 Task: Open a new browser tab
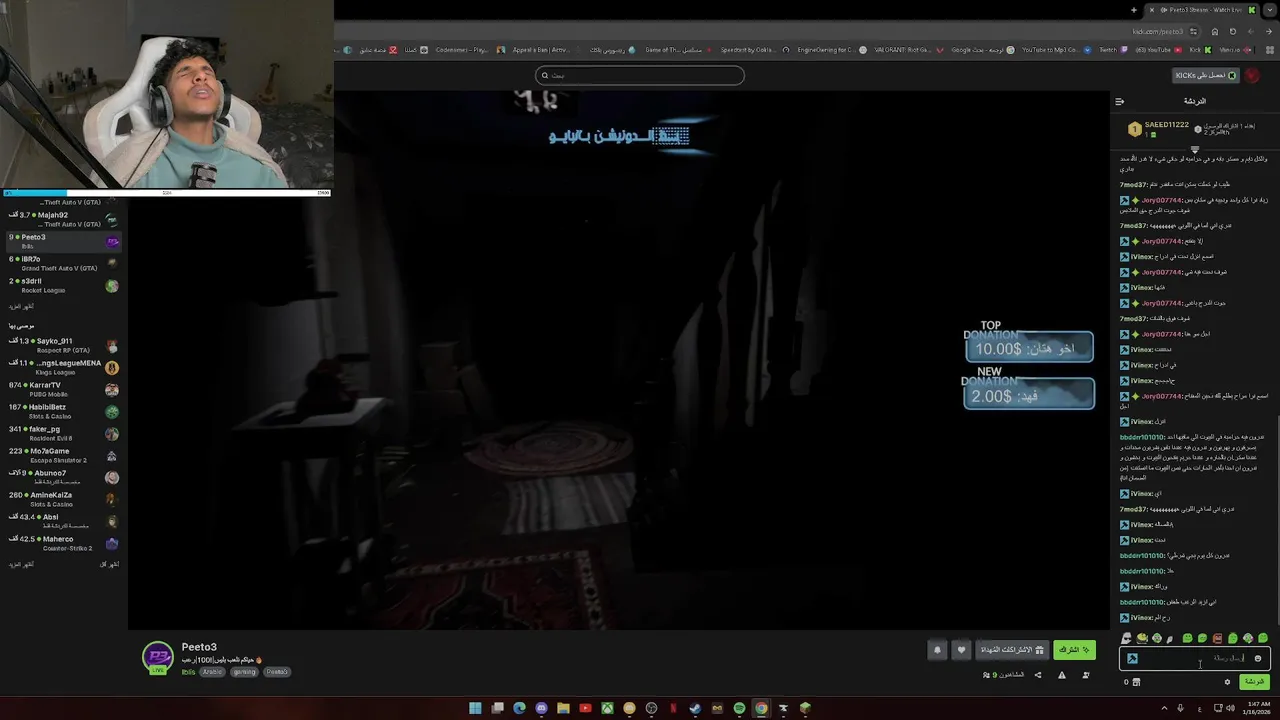pos(1133,10)
